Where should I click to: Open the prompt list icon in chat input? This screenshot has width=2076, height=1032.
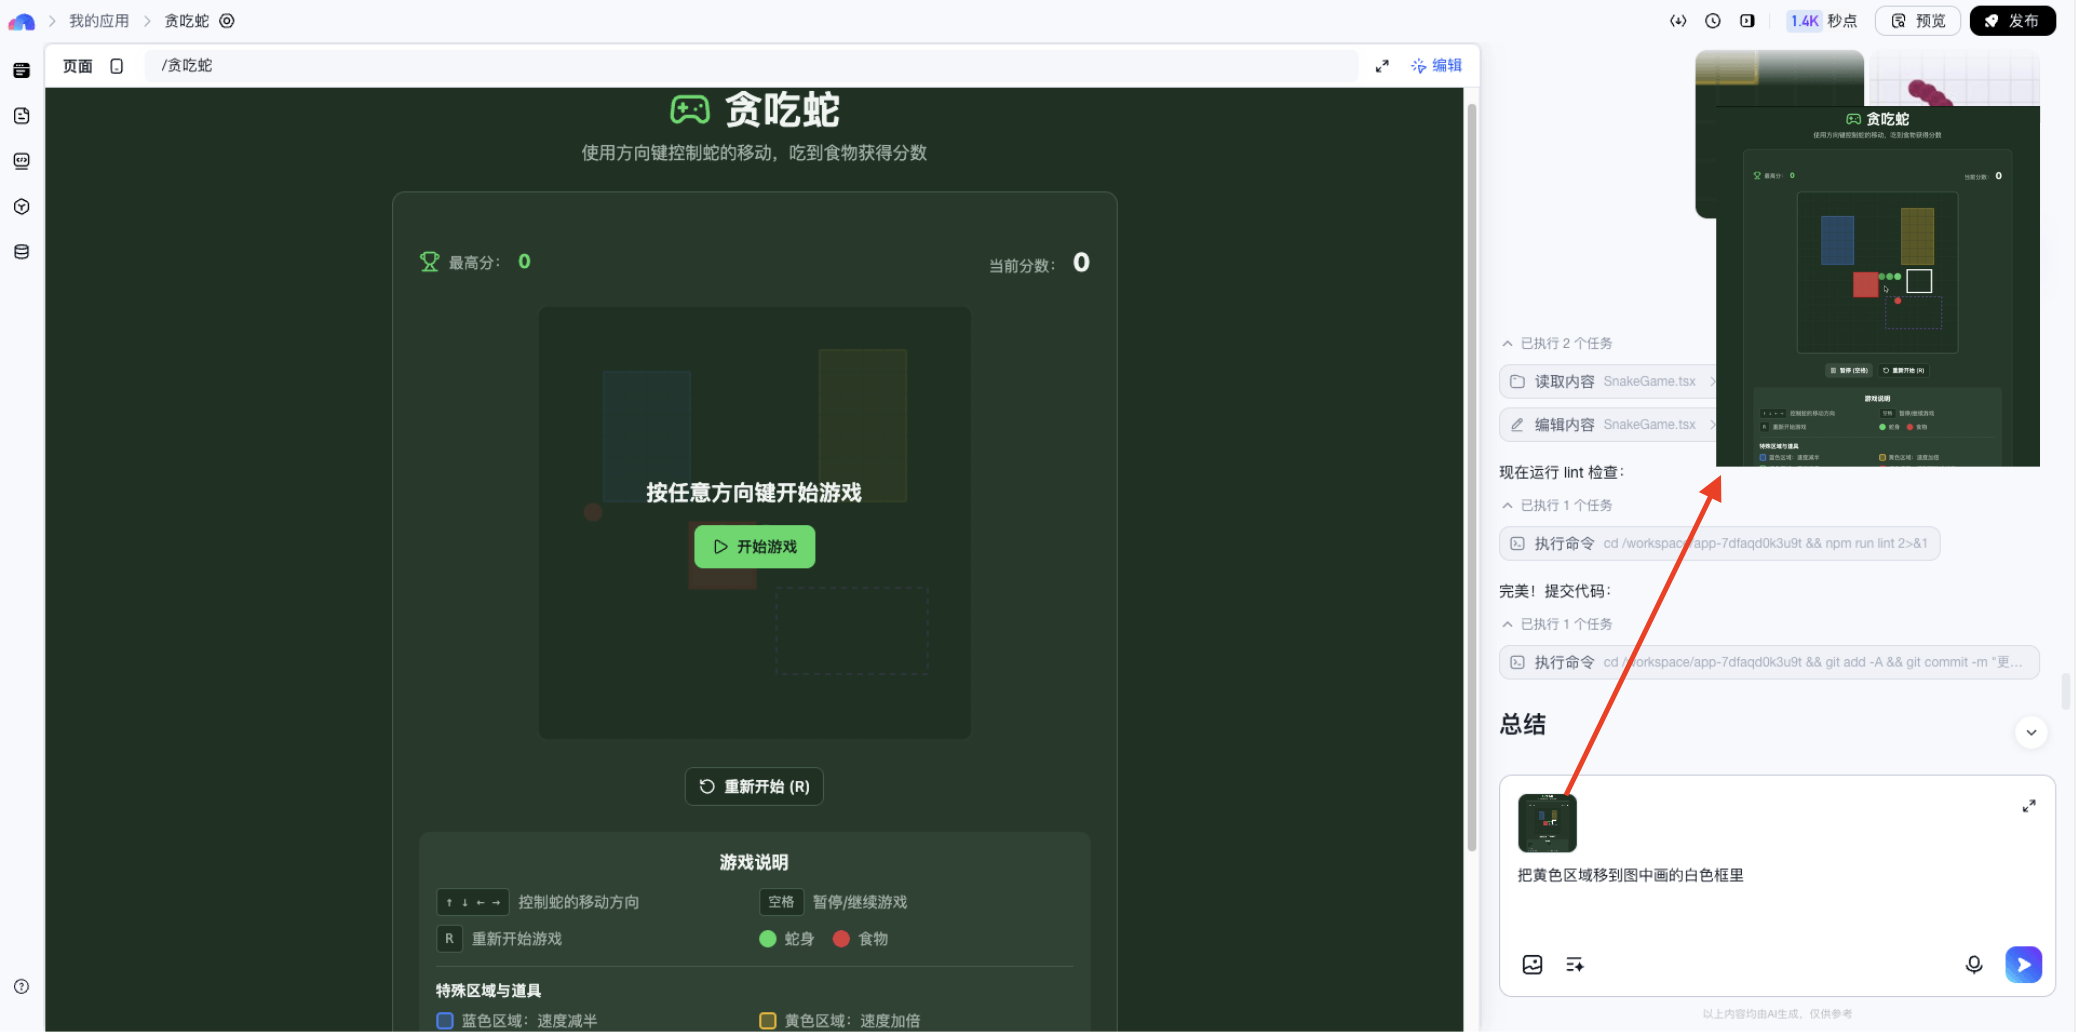click(1575, 964)
